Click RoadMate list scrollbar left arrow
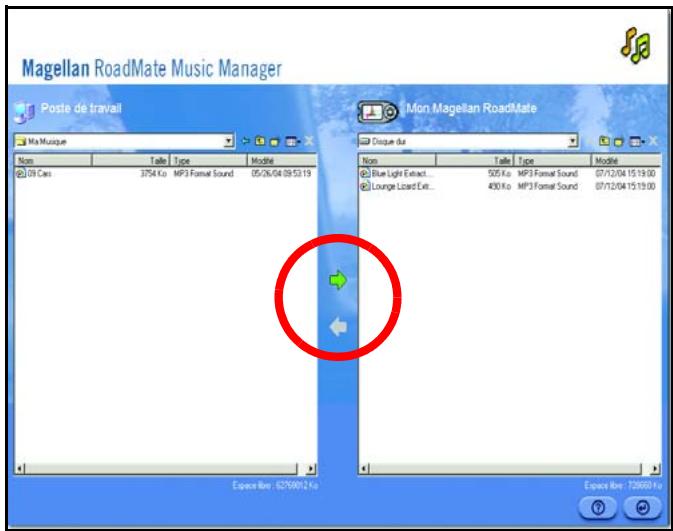This screenshot has width=673, height=531. 364,469
